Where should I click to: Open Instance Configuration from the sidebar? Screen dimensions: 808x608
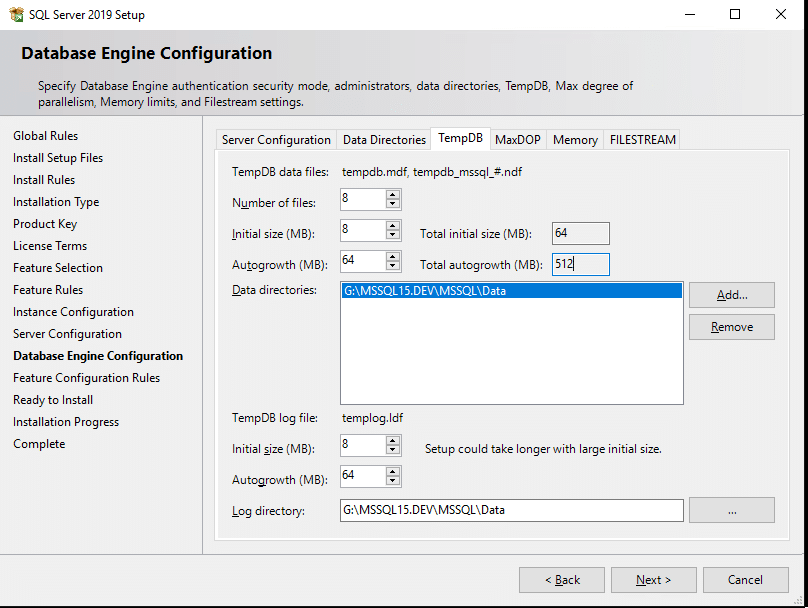pyautogui.click(x=73, y=311)
